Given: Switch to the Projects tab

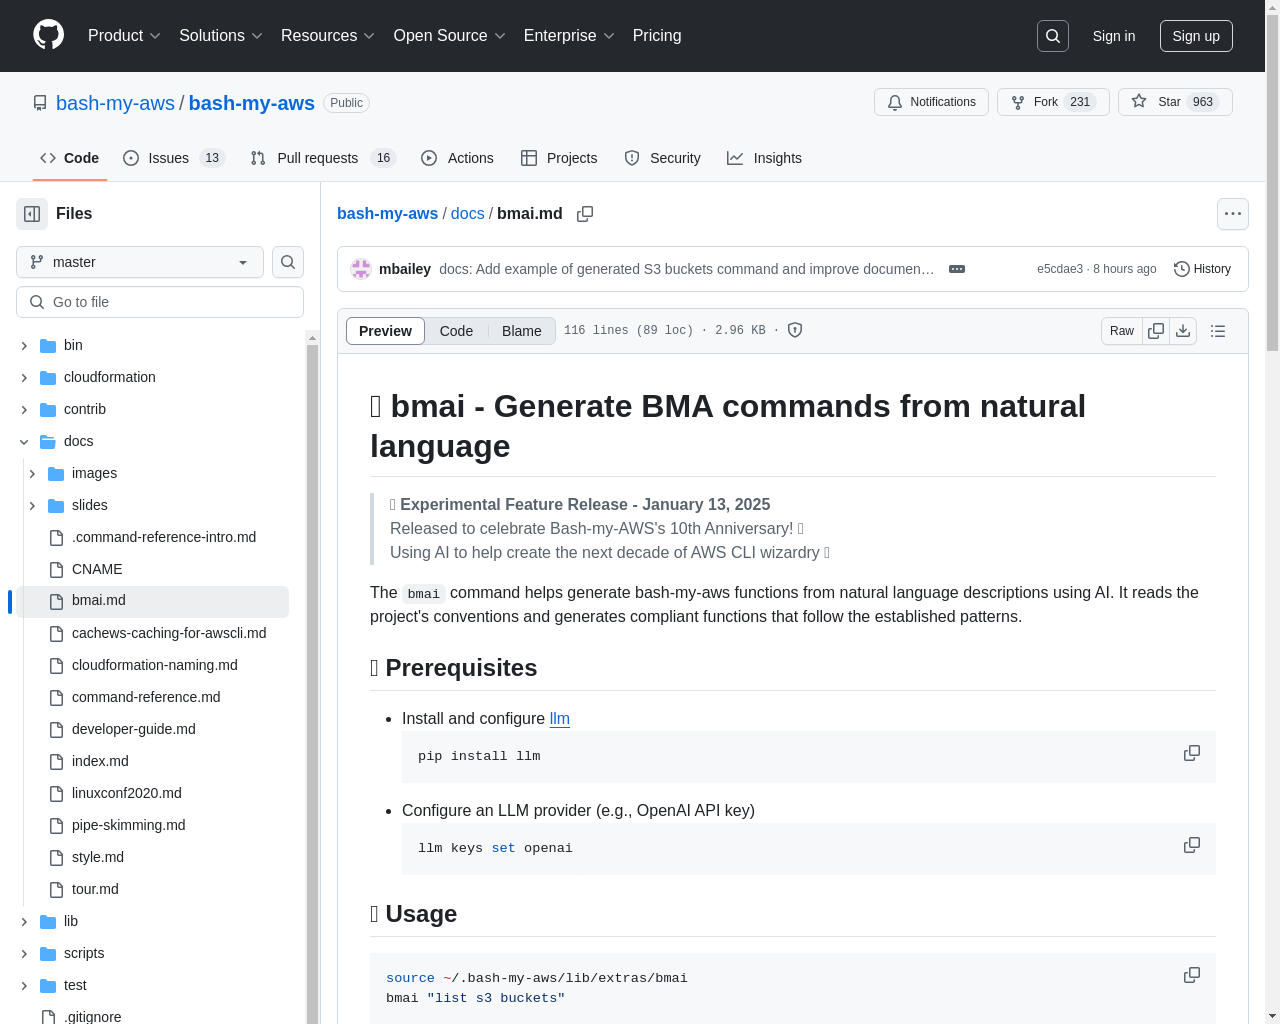Looking at the screenshot, I should 559,158.
